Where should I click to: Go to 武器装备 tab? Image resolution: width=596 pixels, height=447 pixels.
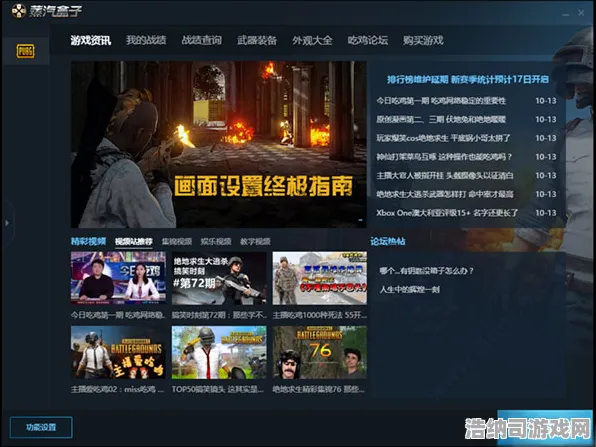257,40
